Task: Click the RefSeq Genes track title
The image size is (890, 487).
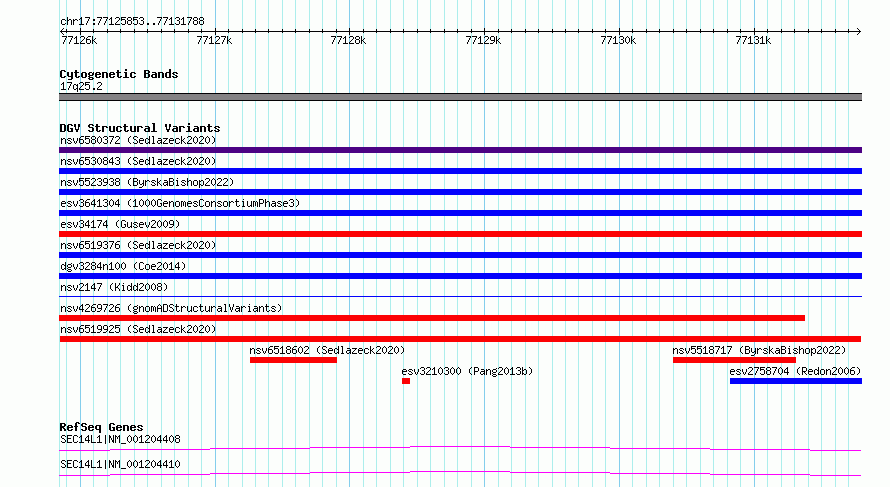Action: pyautogui.click(x=101, y=427)
